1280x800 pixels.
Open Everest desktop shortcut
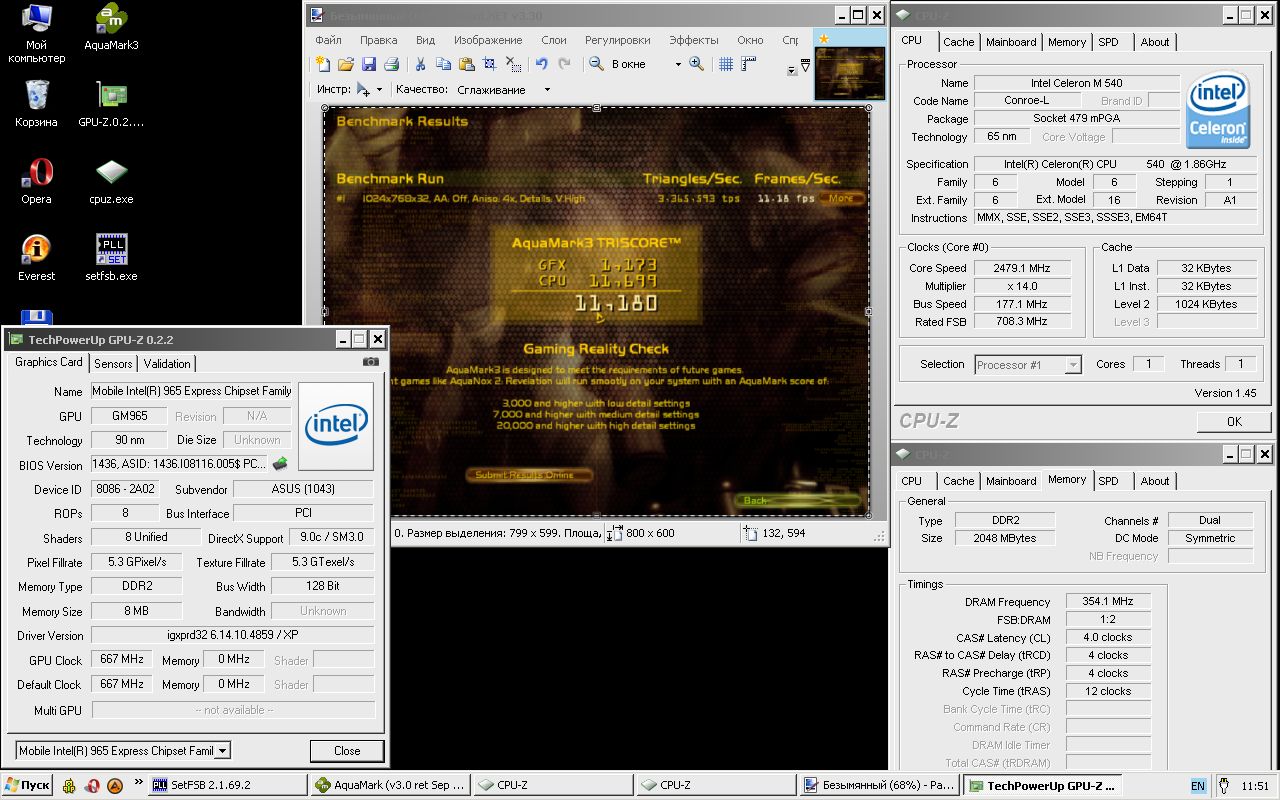[x=37, y=258]
